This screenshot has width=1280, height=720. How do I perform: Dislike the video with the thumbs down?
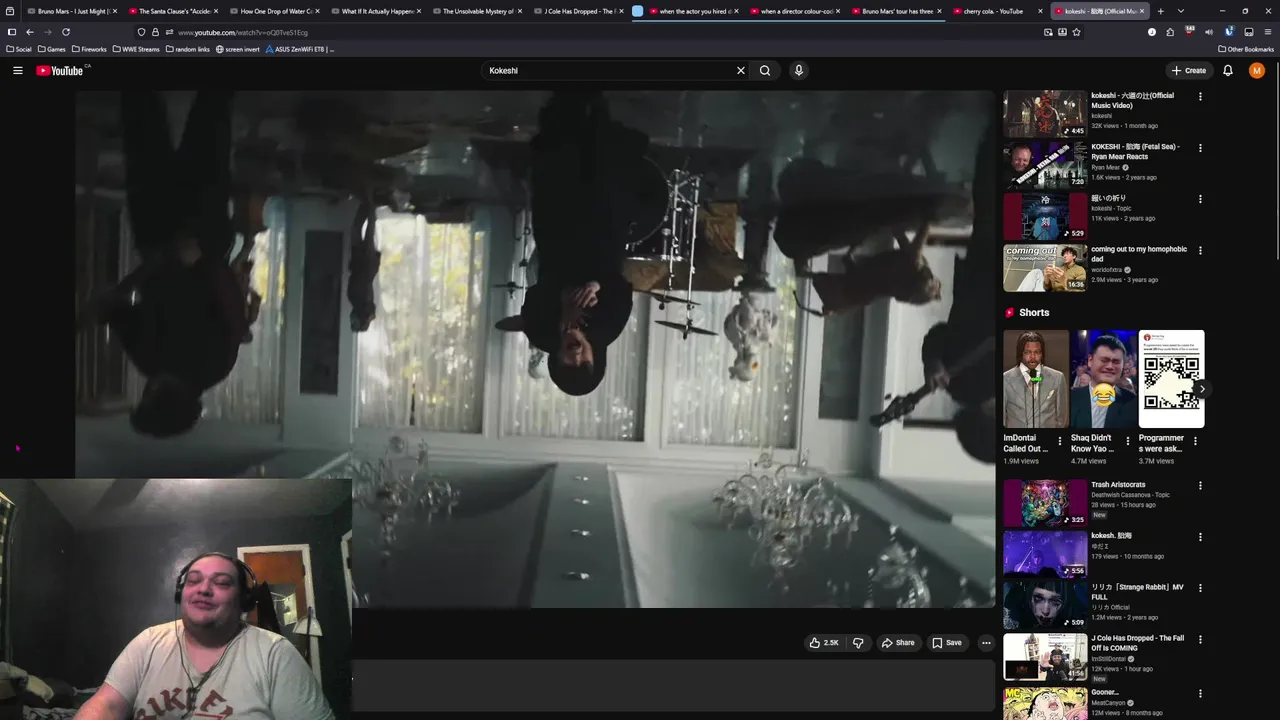coord(858,643)
